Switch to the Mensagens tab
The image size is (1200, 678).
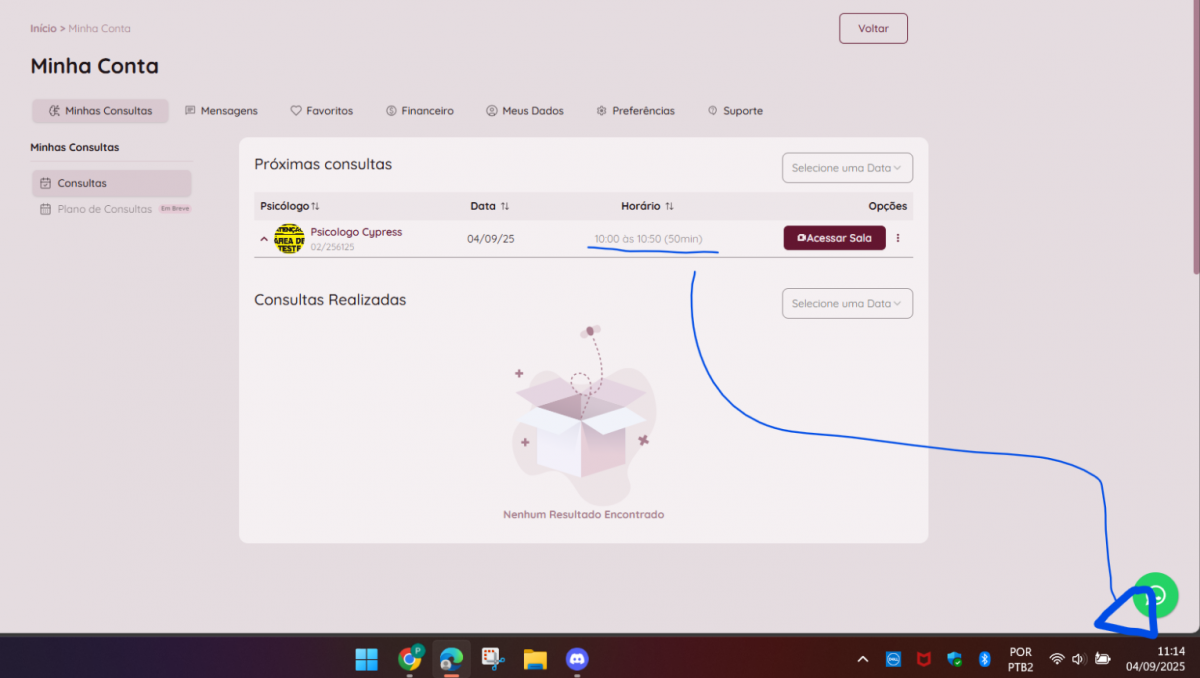(x=221, y=111)
